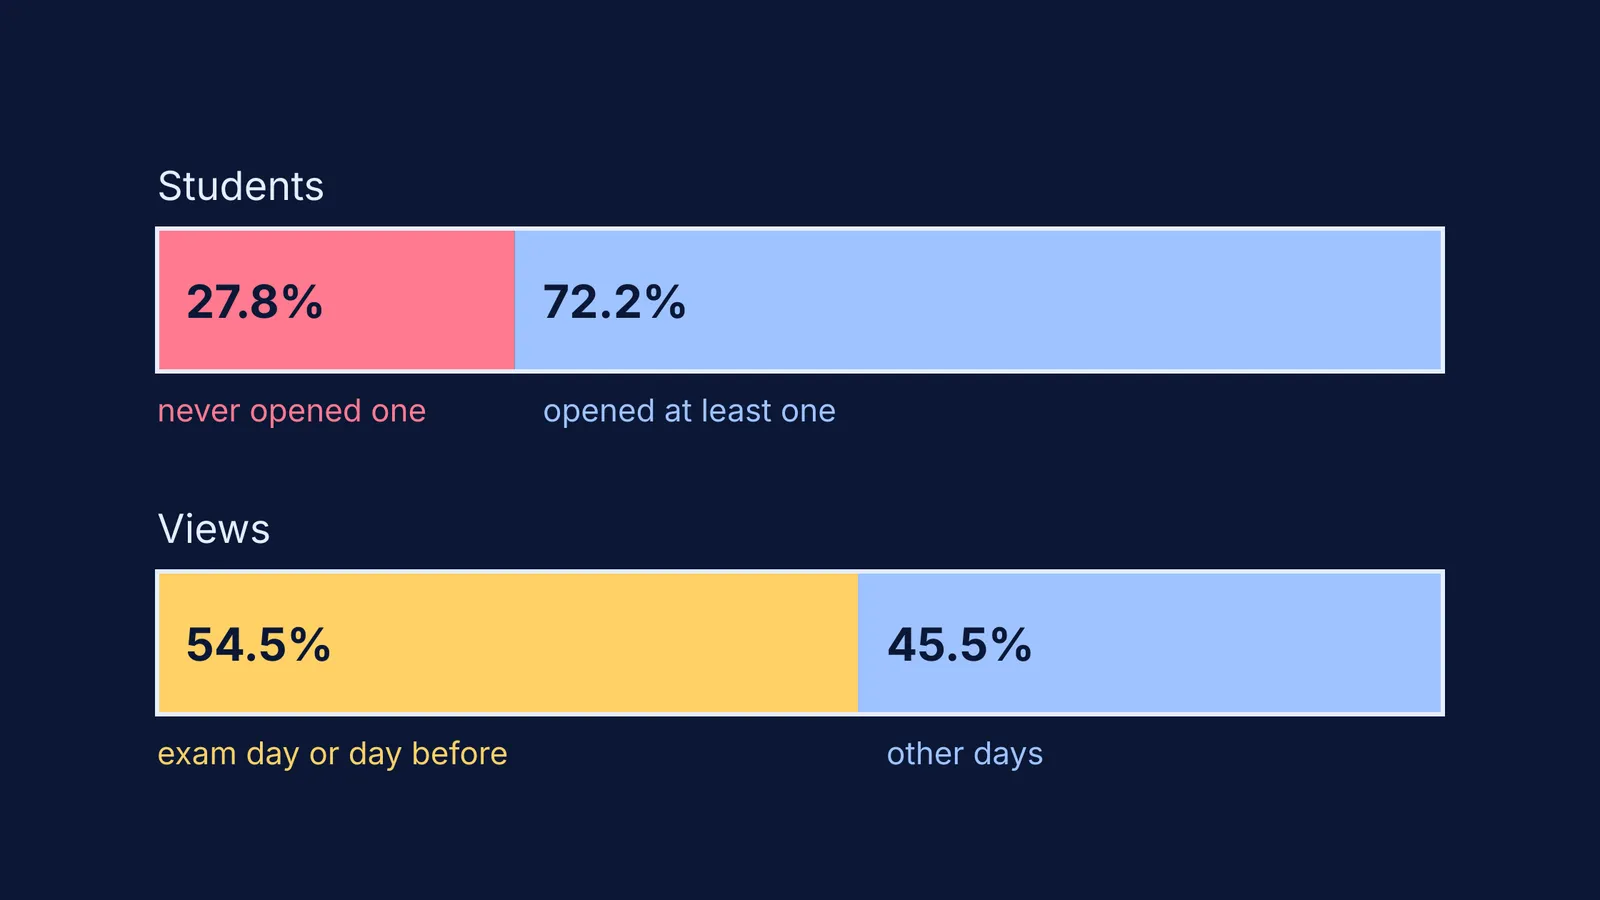Select the 45.5% blue bar segment
Screen dimensions: 1600x900
(1149, 643)
